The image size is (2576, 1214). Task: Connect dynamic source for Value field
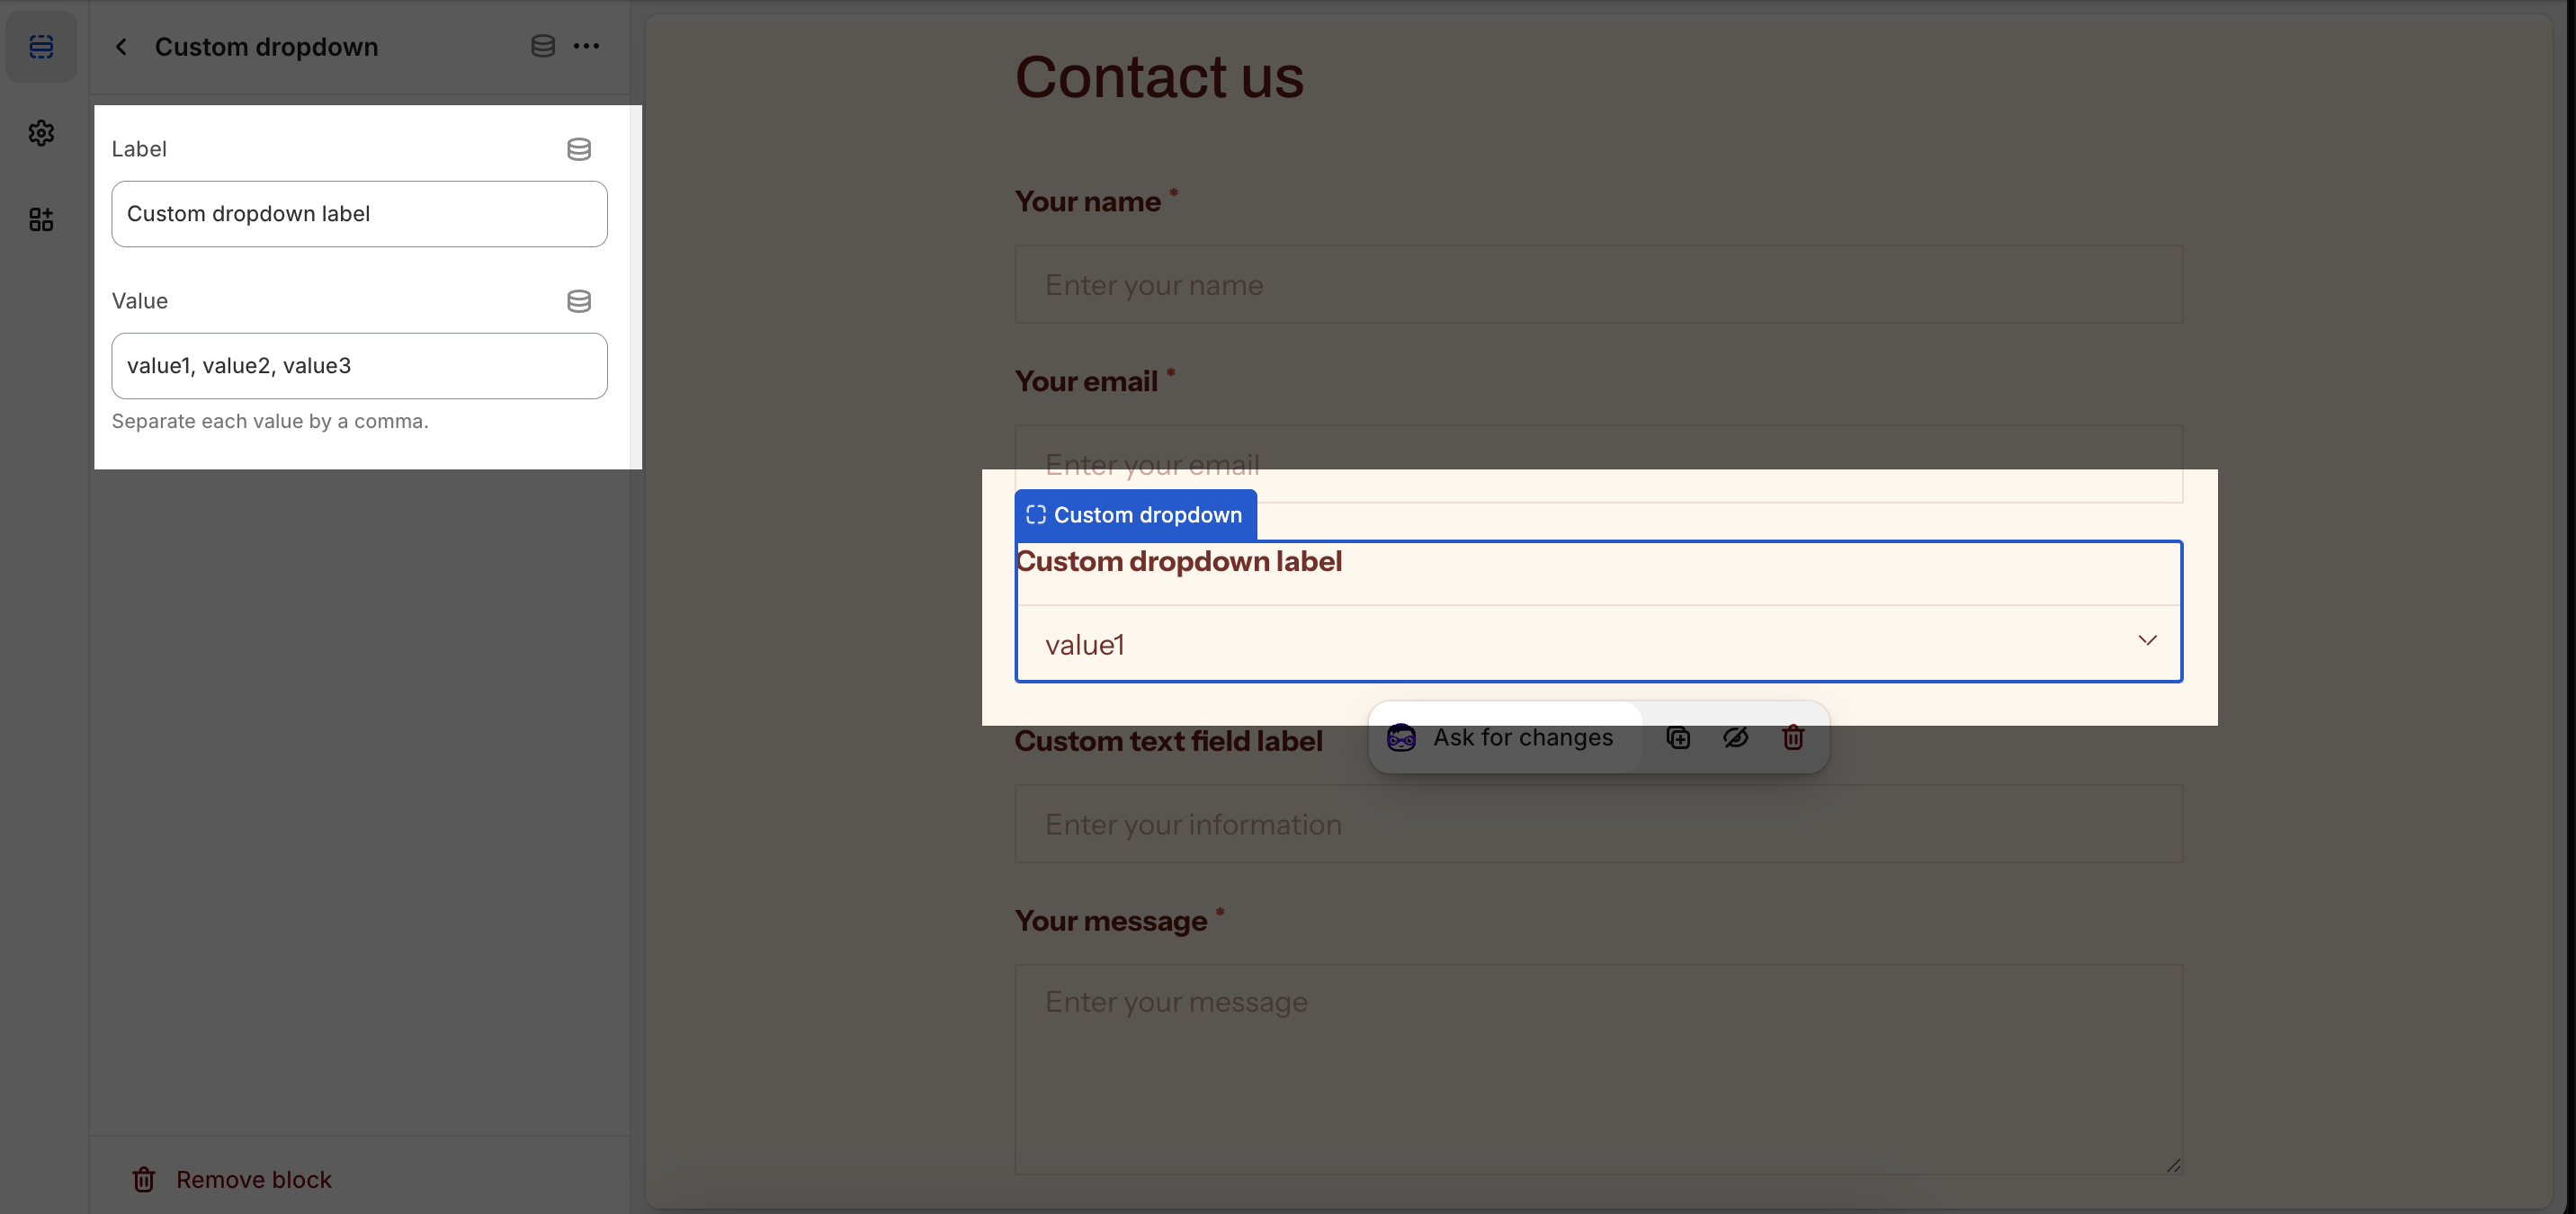coord(578,301)
